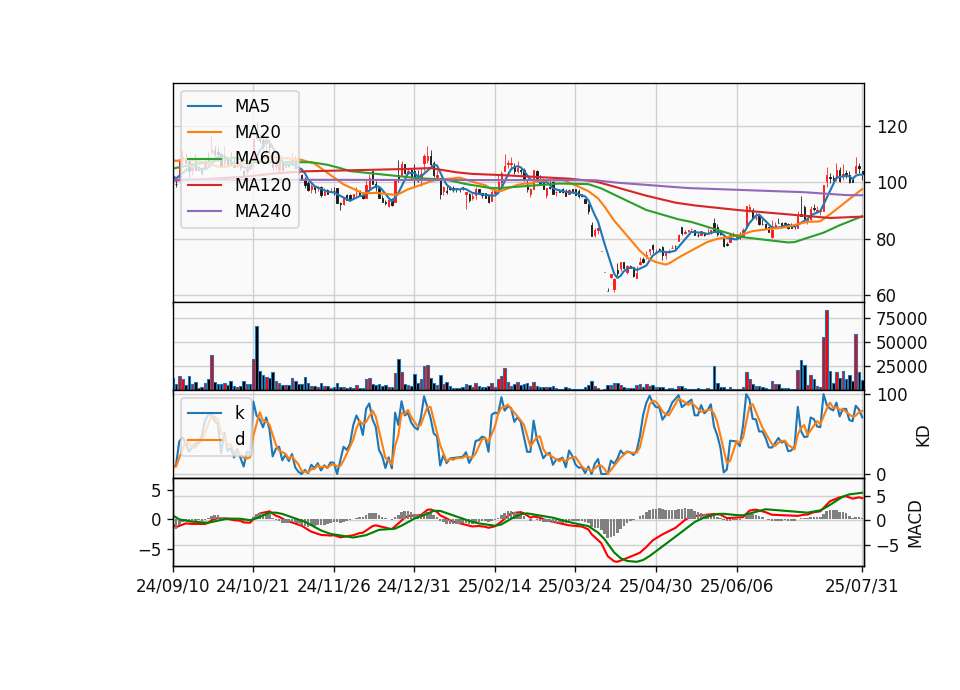Viewport: 960px width, 690px height.
Task: Click the 50000 volume axis label
Action: tap(902, 343)
